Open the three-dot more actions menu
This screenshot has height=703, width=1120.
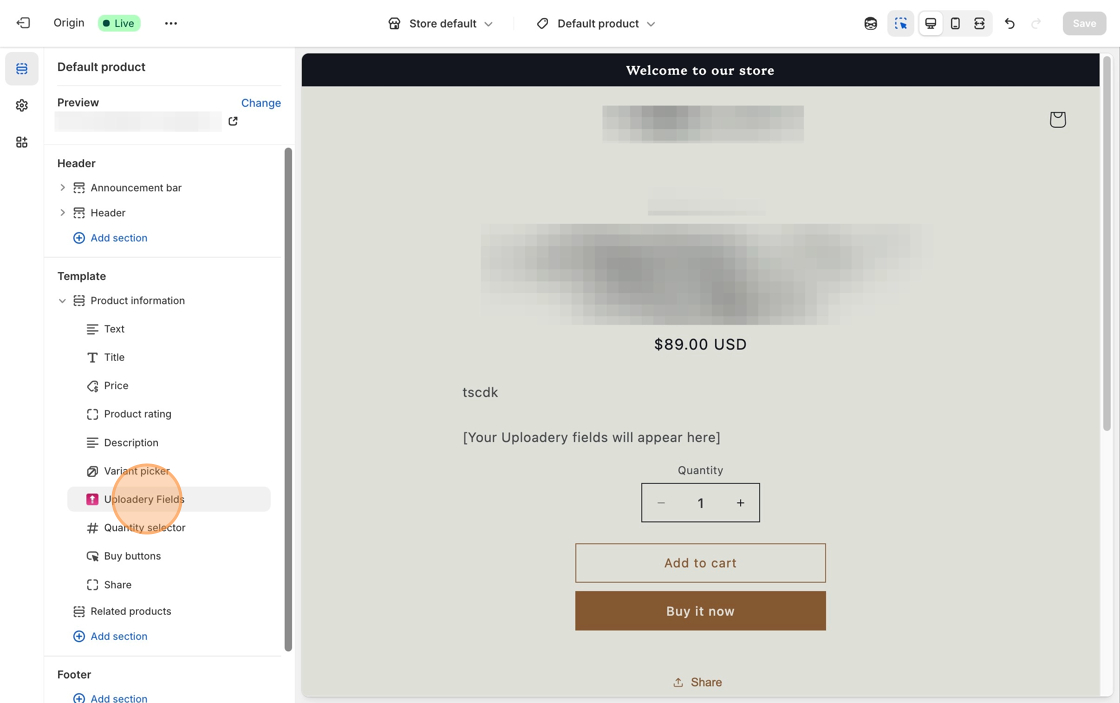coord(171,23)
